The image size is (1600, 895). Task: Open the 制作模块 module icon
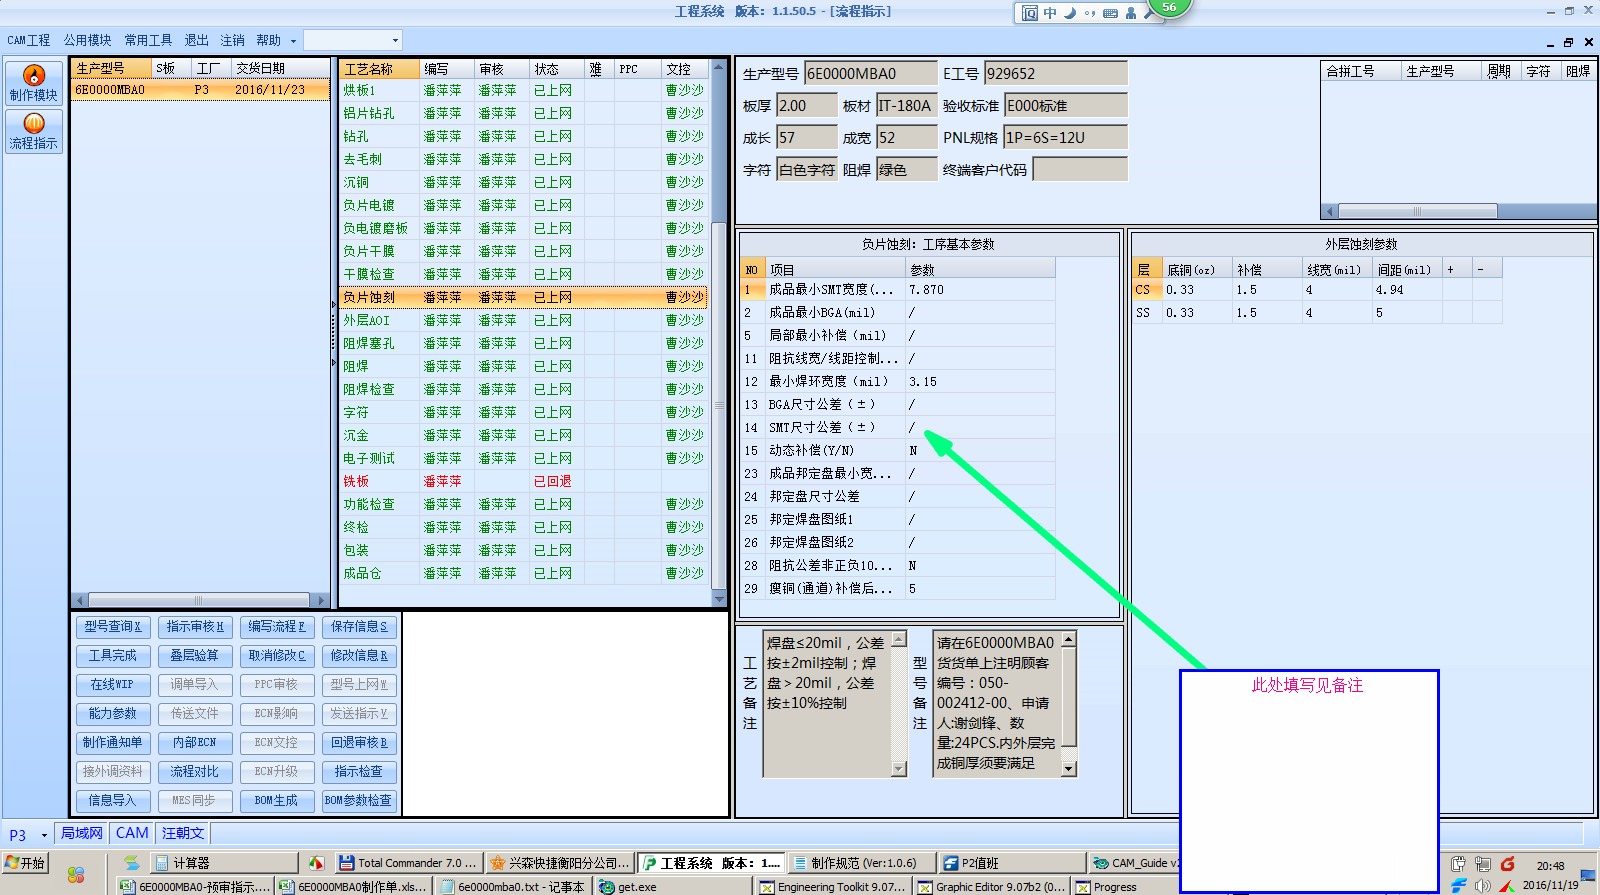33,83
